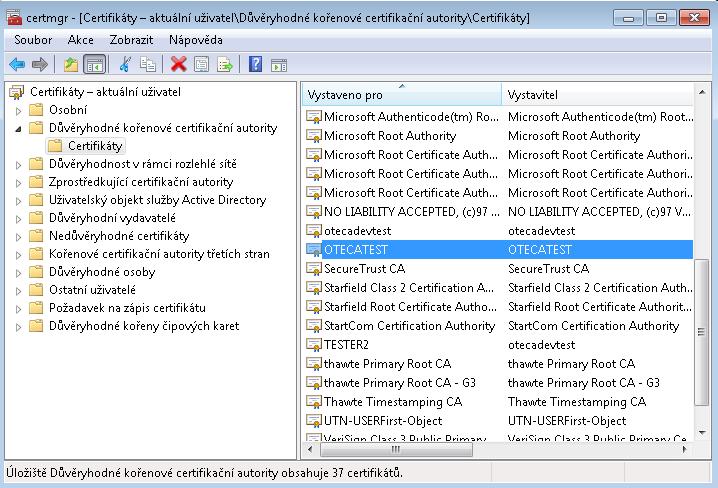Click horizontal scrollbar left arrow
The height and width of the screenshot is (488, 718).
click(310, 450)
